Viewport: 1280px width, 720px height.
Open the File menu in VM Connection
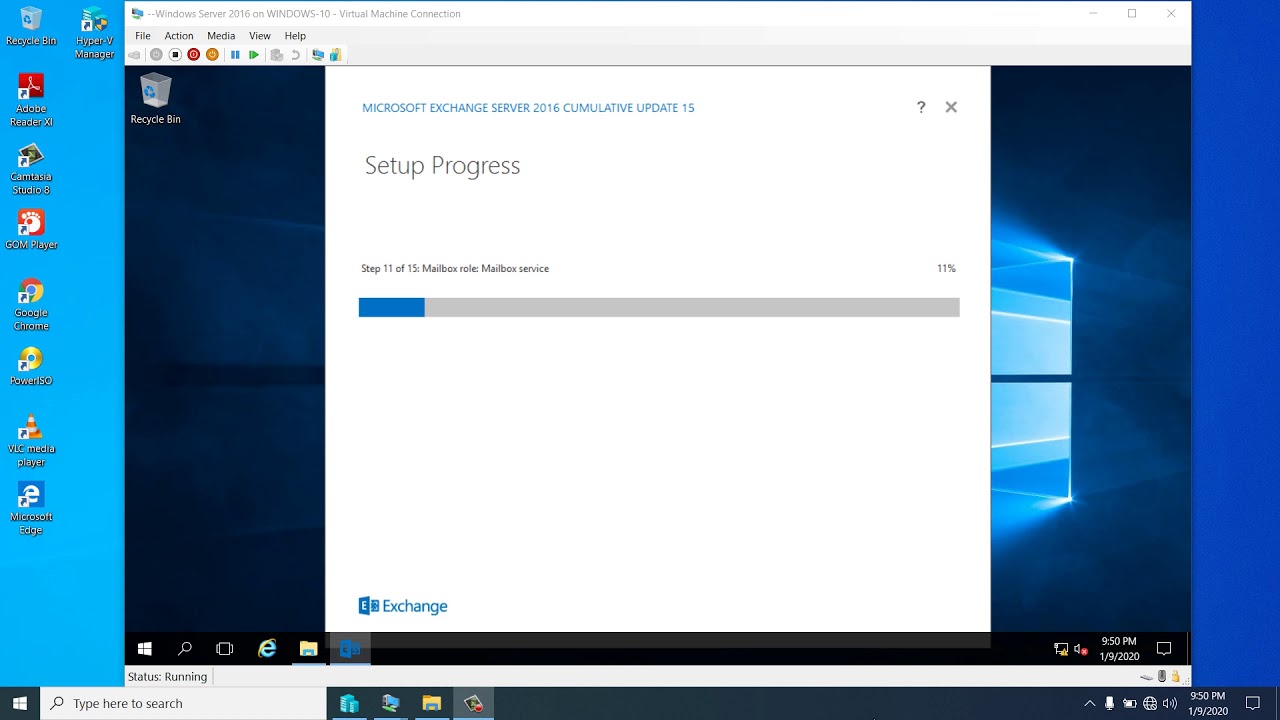(143, 36)
